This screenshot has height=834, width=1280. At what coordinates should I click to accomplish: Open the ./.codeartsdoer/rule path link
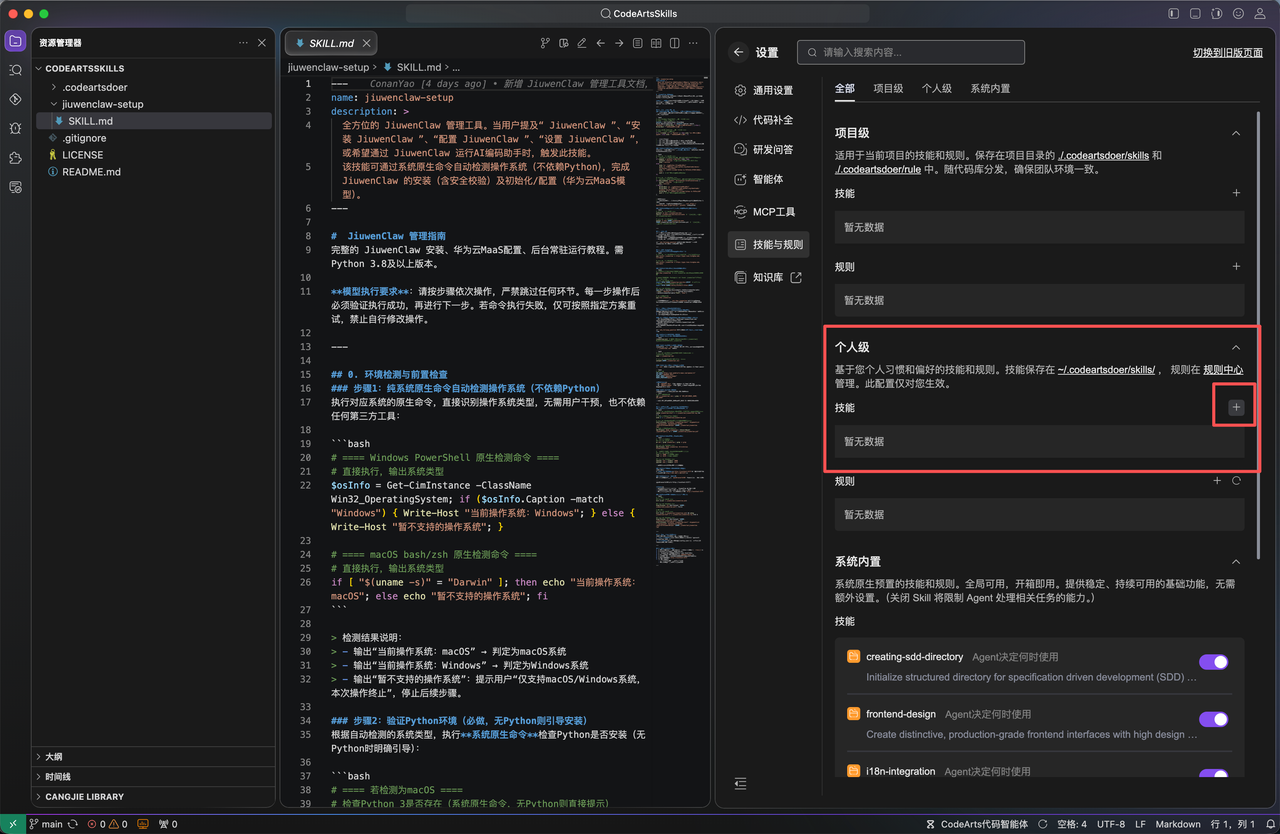(877, 170)
